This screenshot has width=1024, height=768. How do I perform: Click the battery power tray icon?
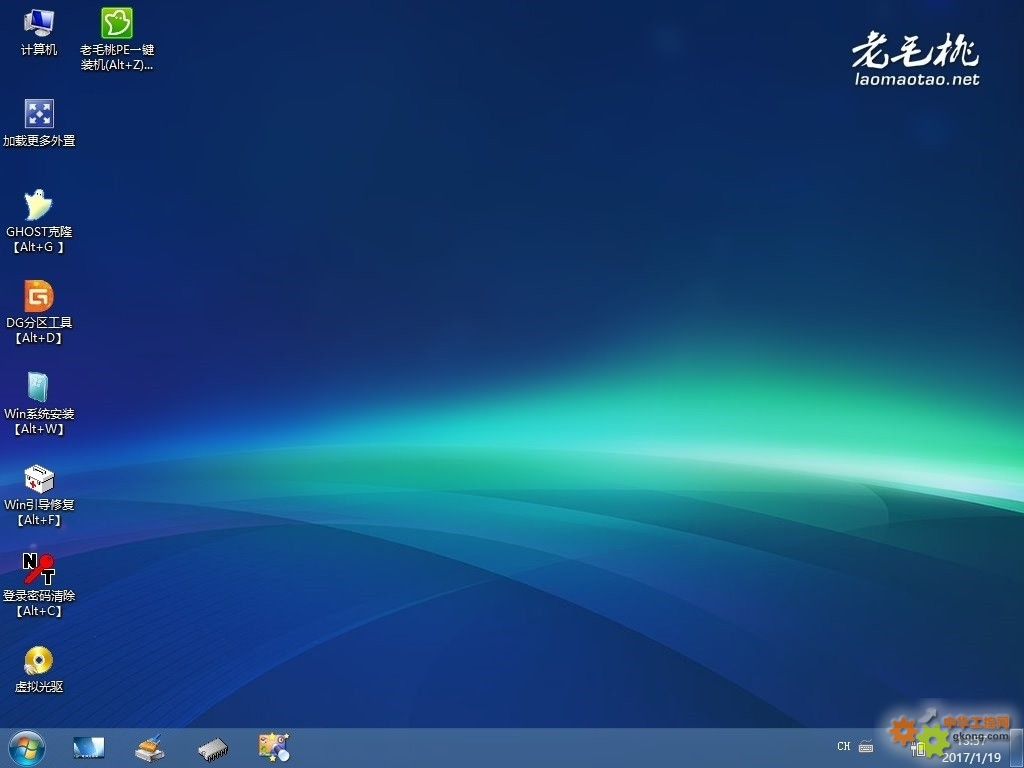pyautogui.click(x=918, y=748)
